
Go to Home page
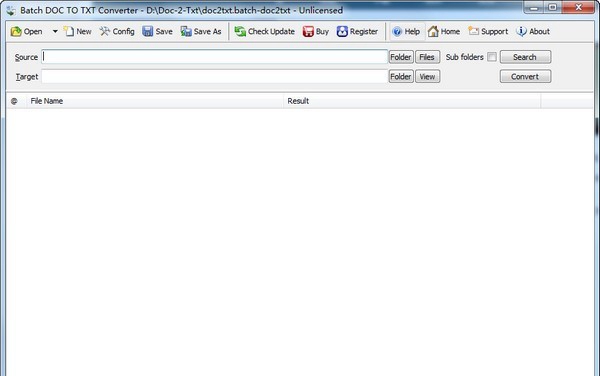[444, 31]
